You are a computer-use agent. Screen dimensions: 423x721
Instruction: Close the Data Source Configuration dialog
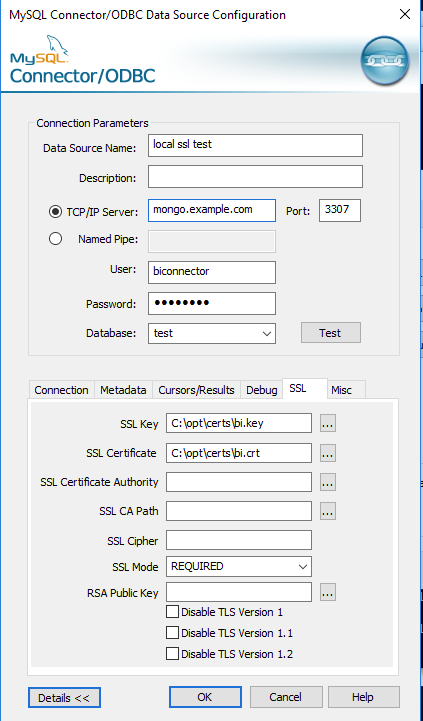click(405, 14)
